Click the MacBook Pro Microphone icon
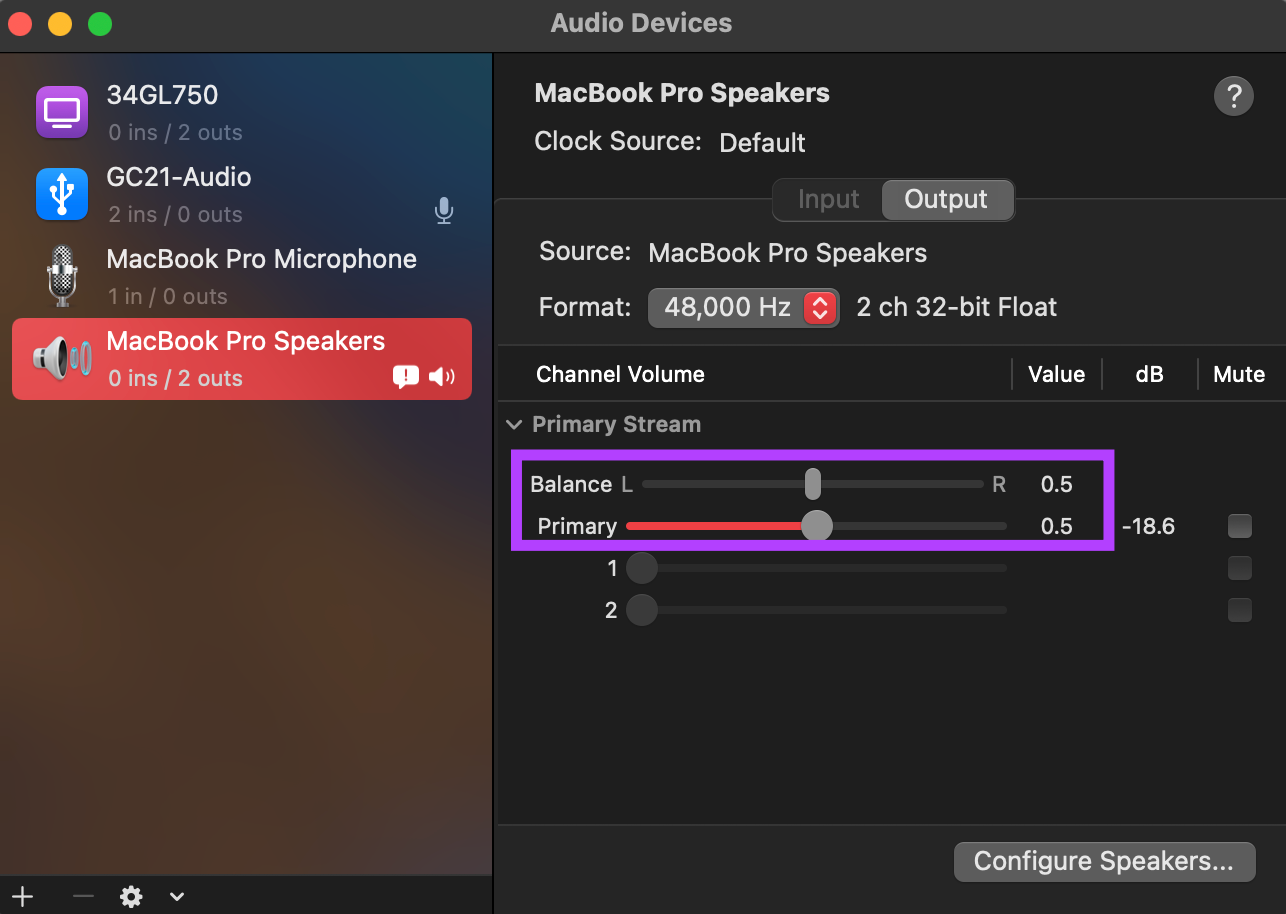Image resolution: width=1286 pixels, height=914 pixels. pos(62,276)
